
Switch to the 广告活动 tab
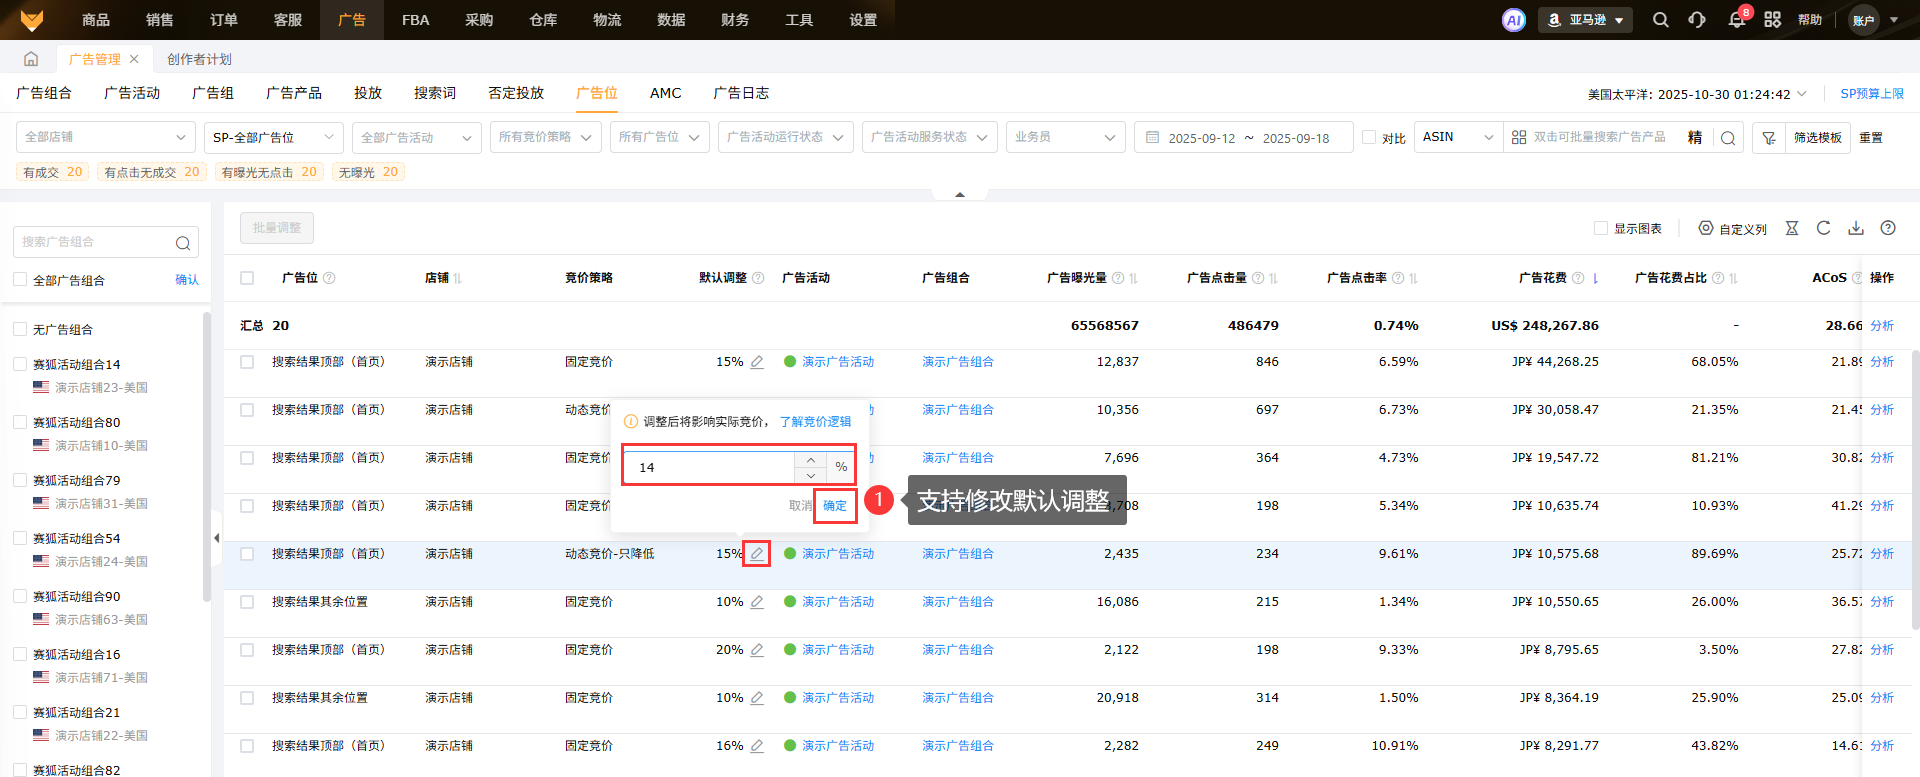point(132,93)
